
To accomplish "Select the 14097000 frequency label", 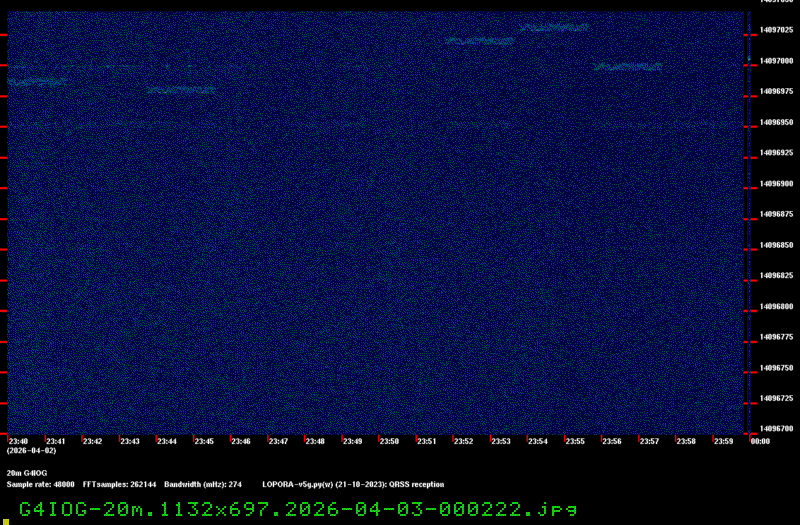I will point(777,61).
